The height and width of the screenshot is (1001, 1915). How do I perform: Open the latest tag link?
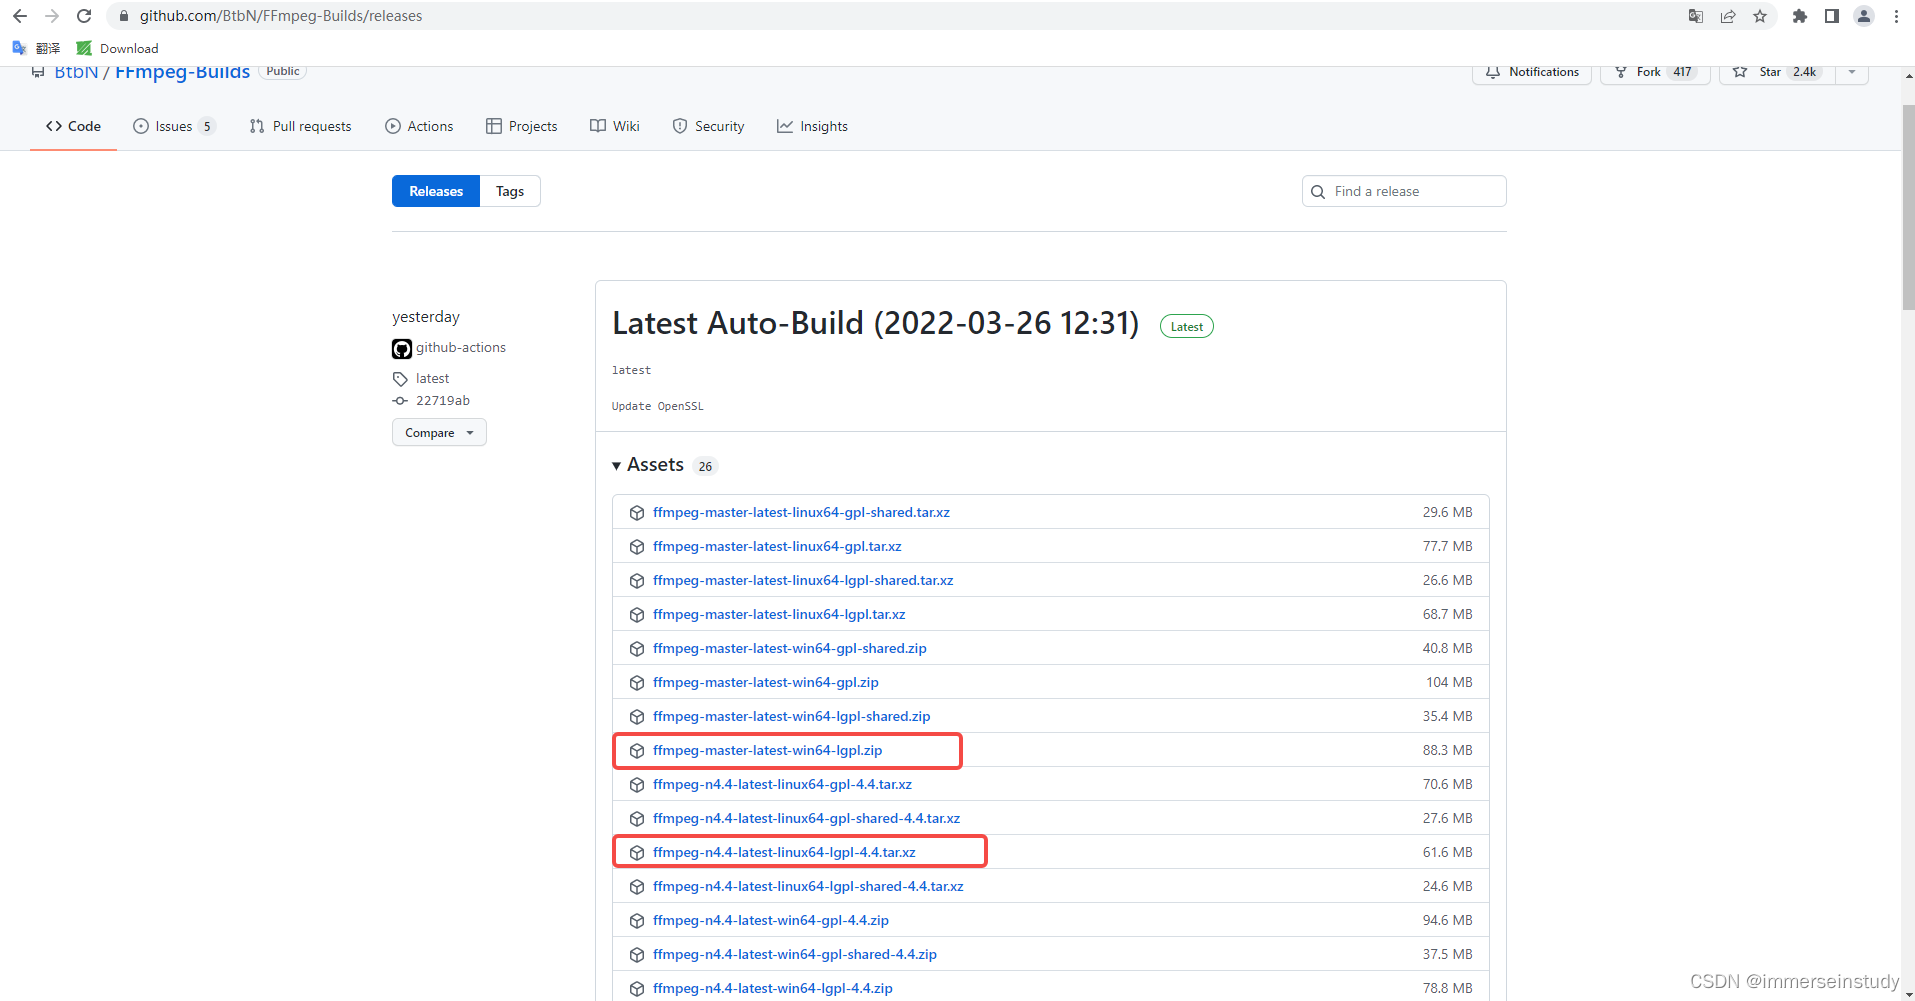point(432,378)
